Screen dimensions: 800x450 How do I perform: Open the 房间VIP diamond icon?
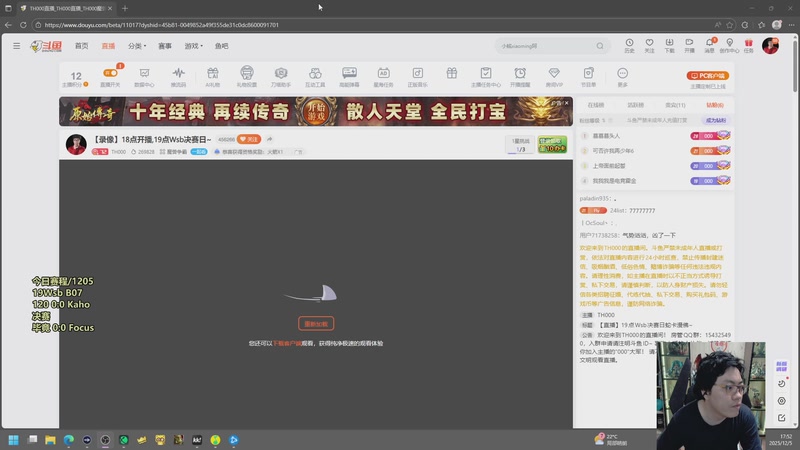(x=554, y=78)
